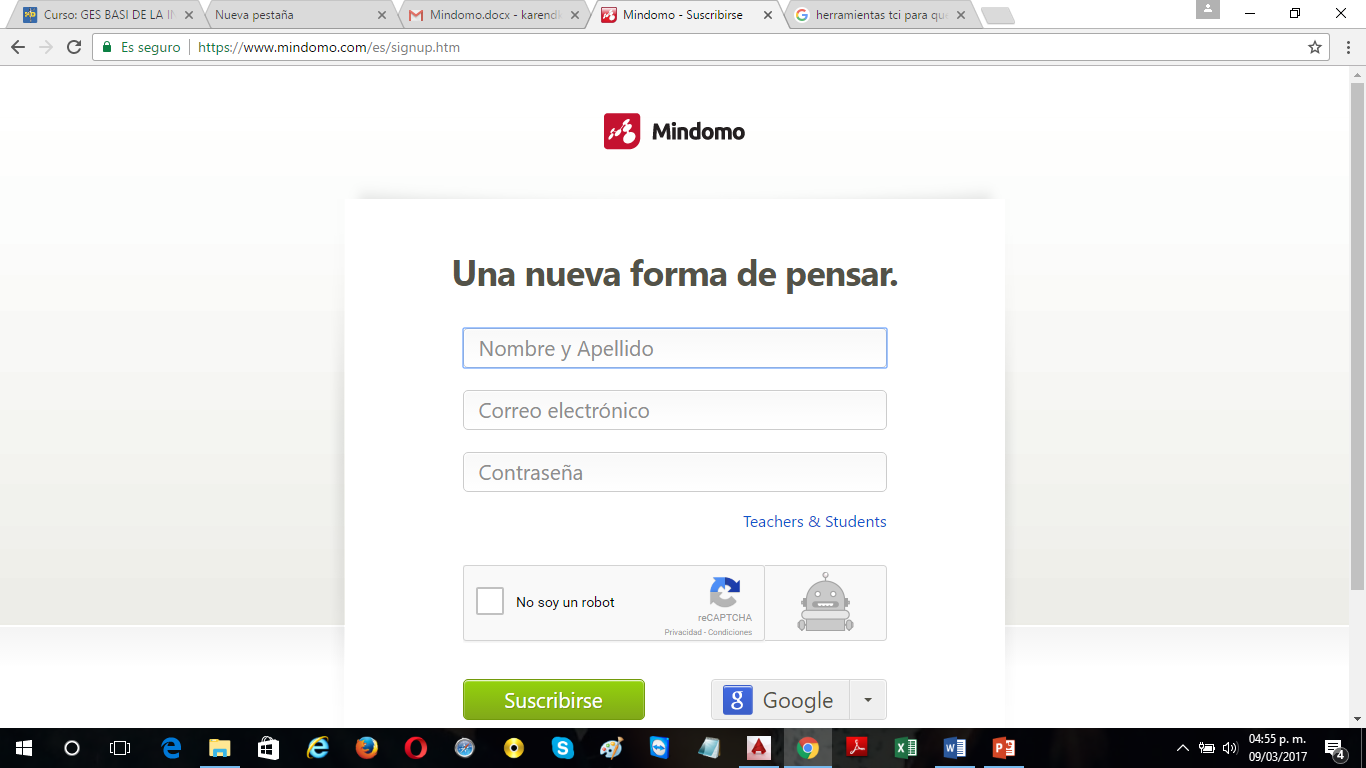1366x768 pixels.
Task: Launch Opera from the taskbar
Action: pyautogui.click(x=416, y=748)
